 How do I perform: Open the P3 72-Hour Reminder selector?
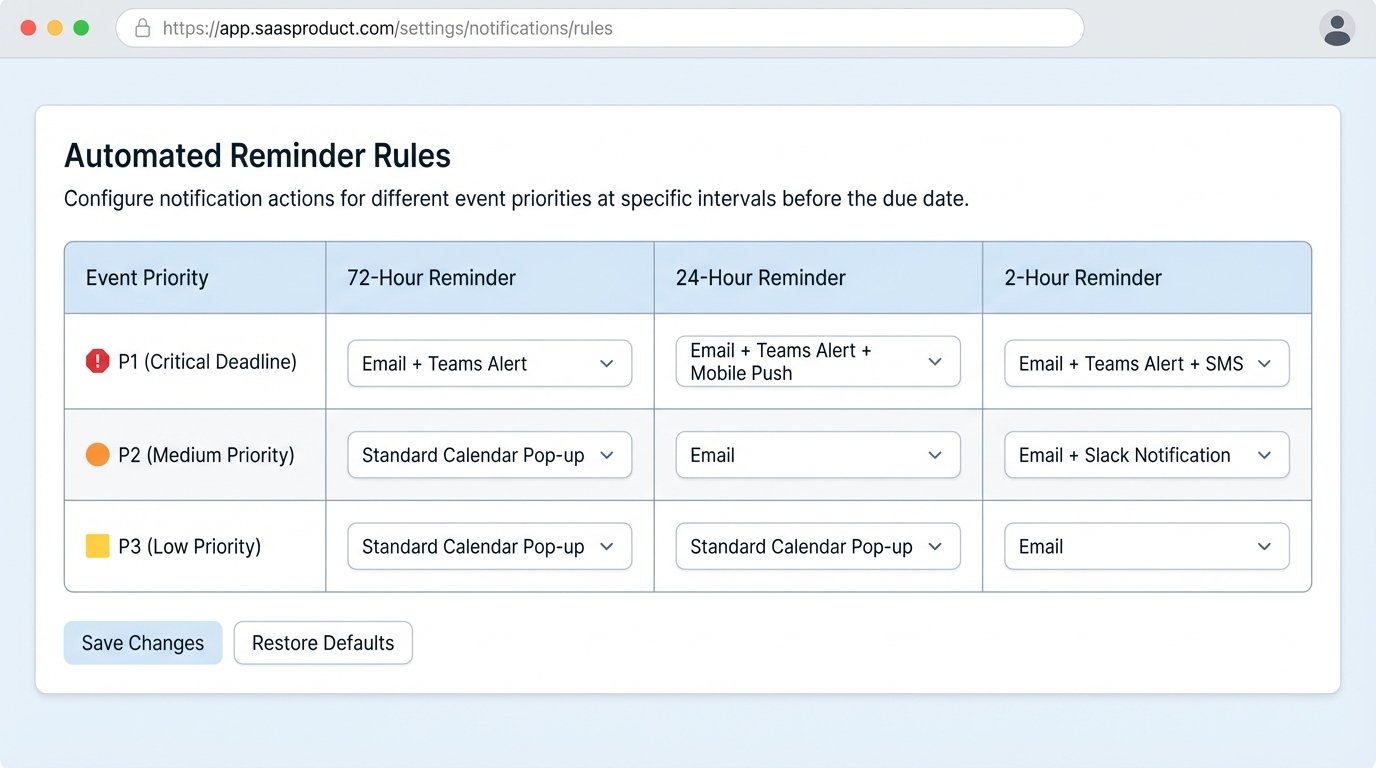click(489, 546)
